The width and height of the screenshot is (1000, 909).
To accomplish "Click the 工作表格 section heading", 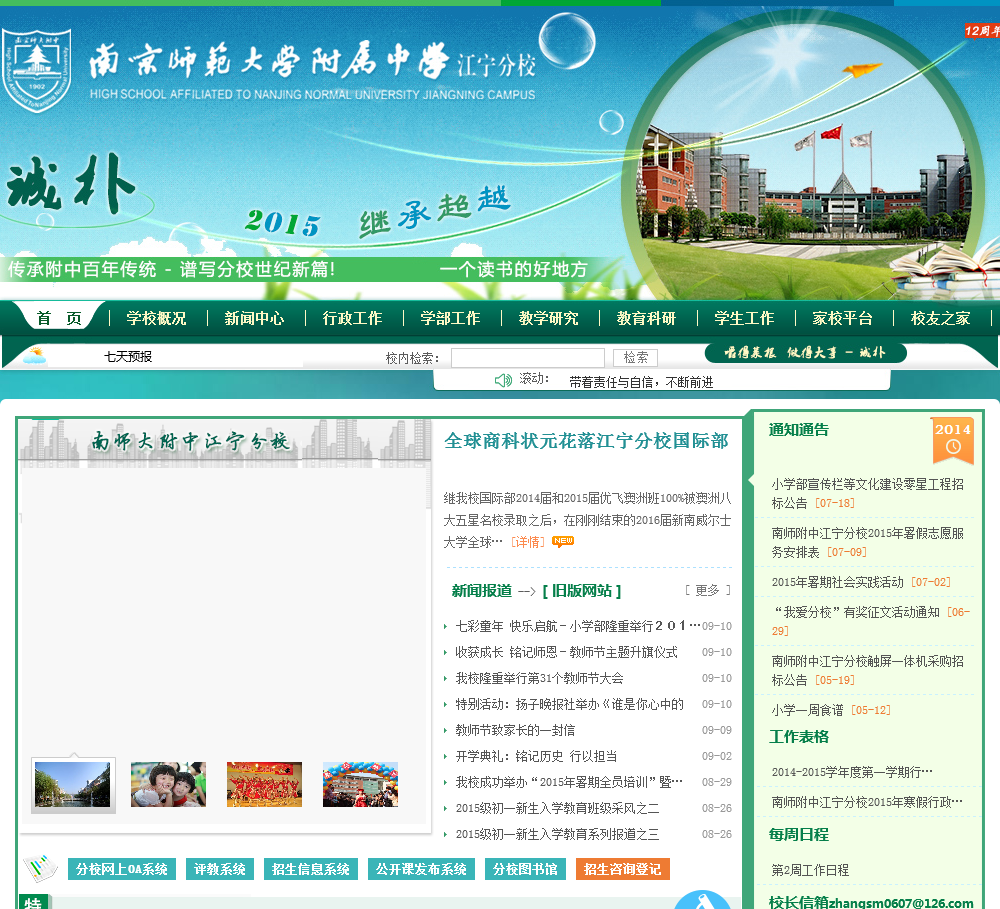I will tap(798, 737).
